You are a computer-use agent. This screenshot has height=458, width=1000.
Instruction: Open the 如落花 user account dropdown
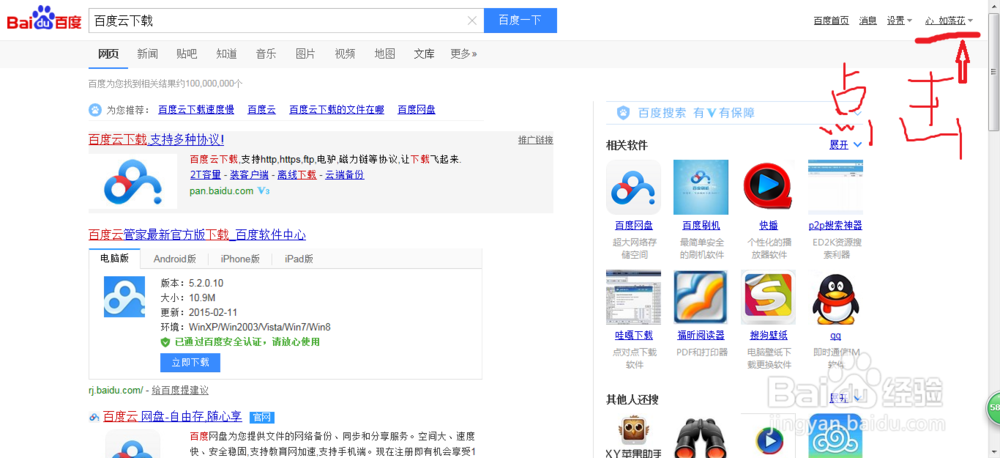click(949, 20)
